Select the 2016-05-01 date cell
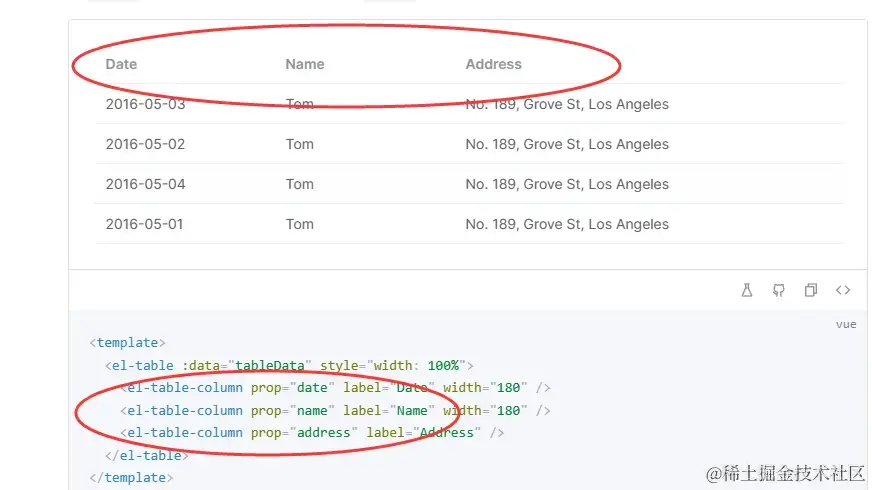 (x=144, y=225)
